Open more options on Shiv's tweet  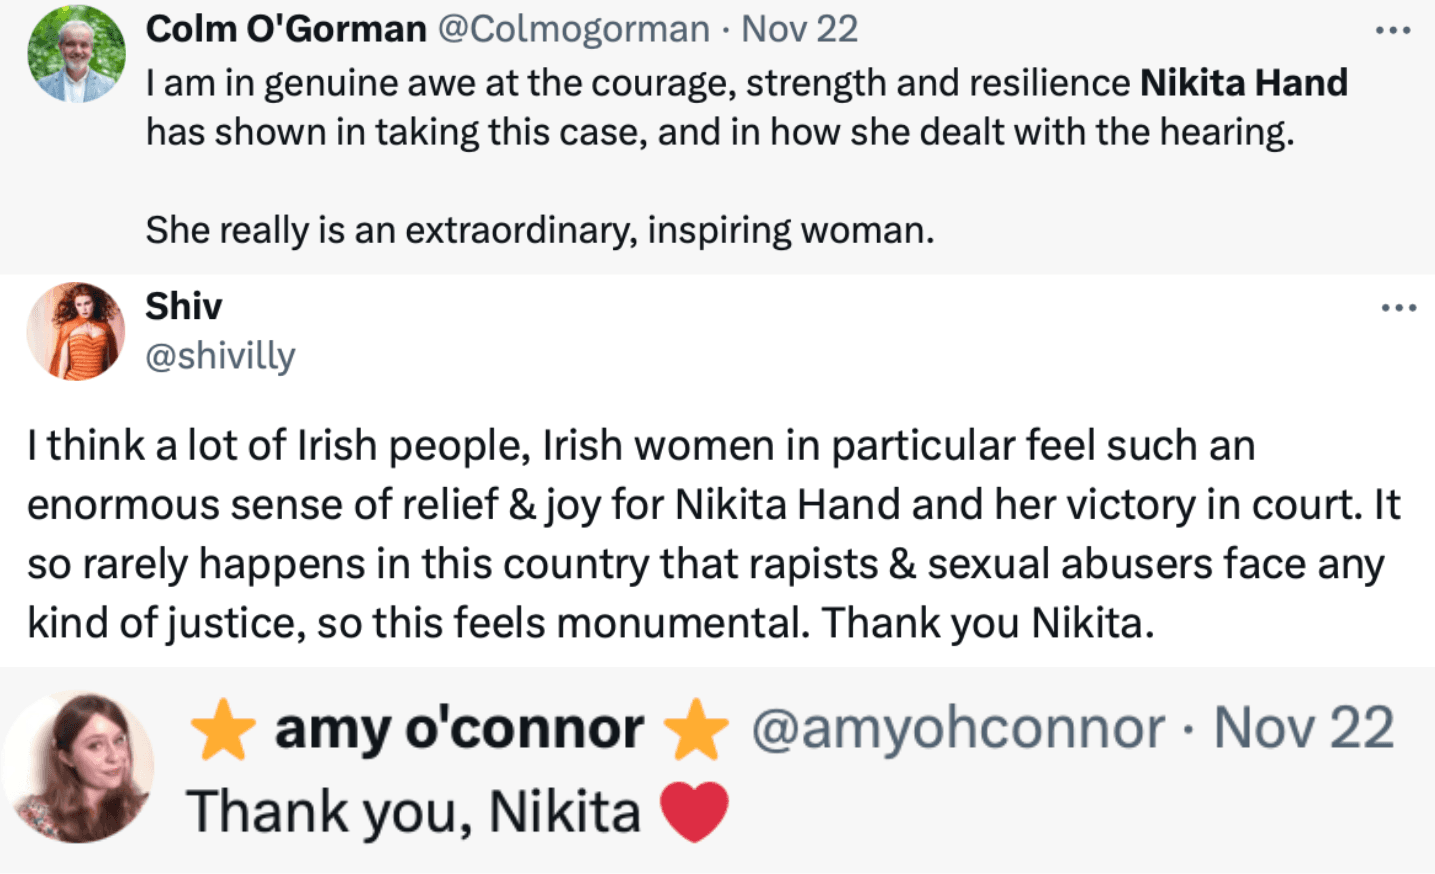1398,307
